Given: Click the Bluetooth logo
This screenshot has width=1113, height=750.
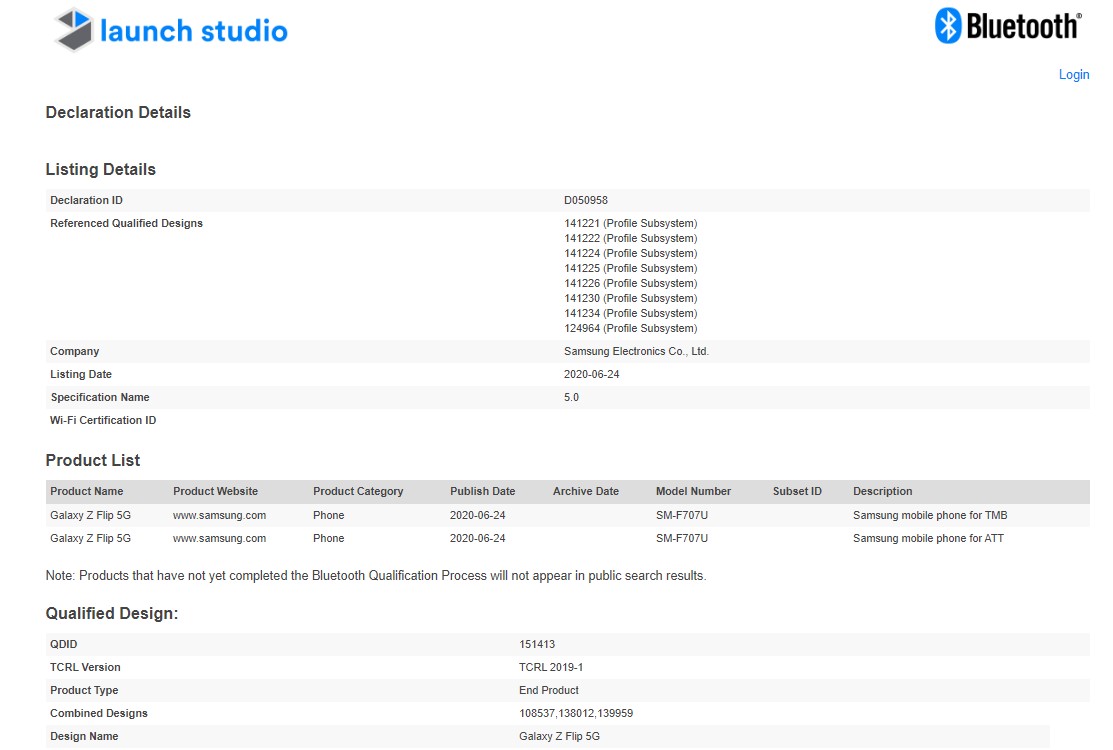Looking at the screenshot, I should point(1008,26).
